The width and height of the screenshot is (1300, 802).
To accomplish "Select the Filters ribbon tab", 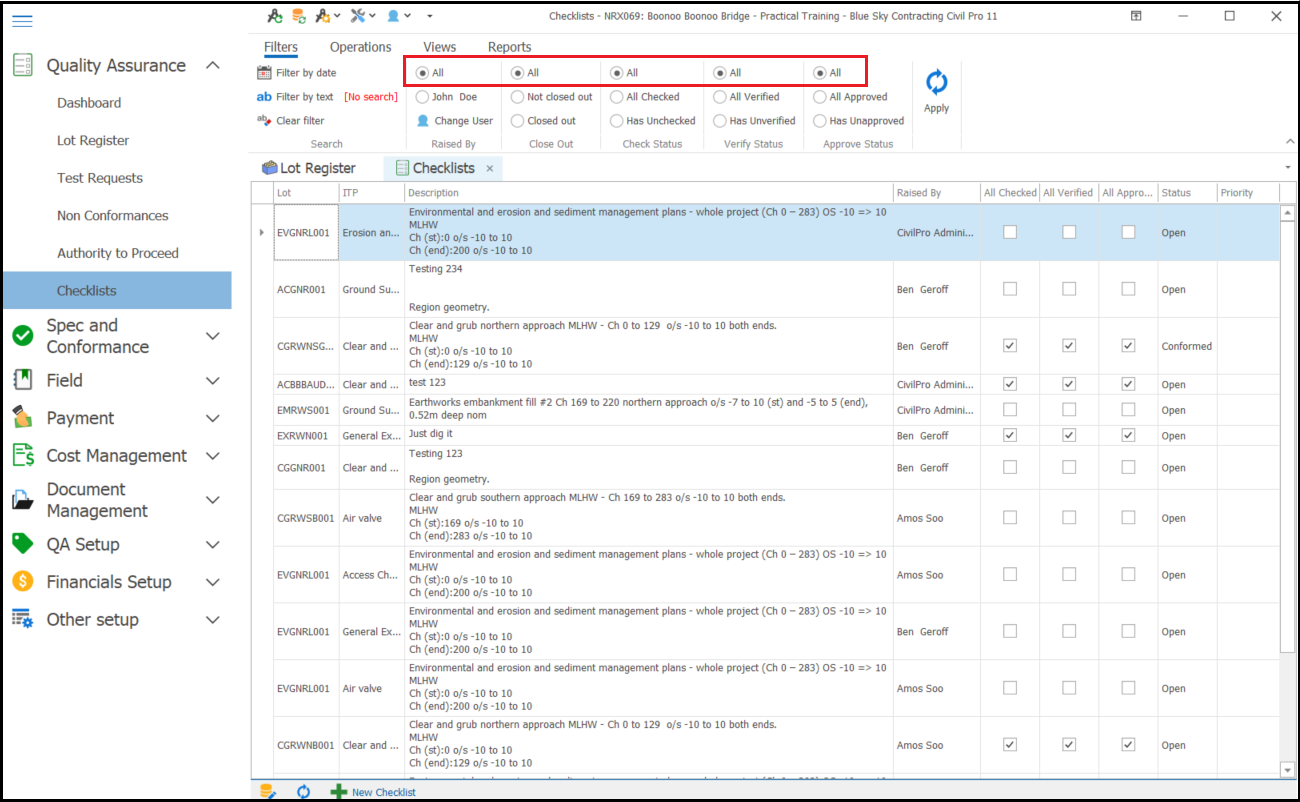I will pyautogui.click(x=281, y=47).
